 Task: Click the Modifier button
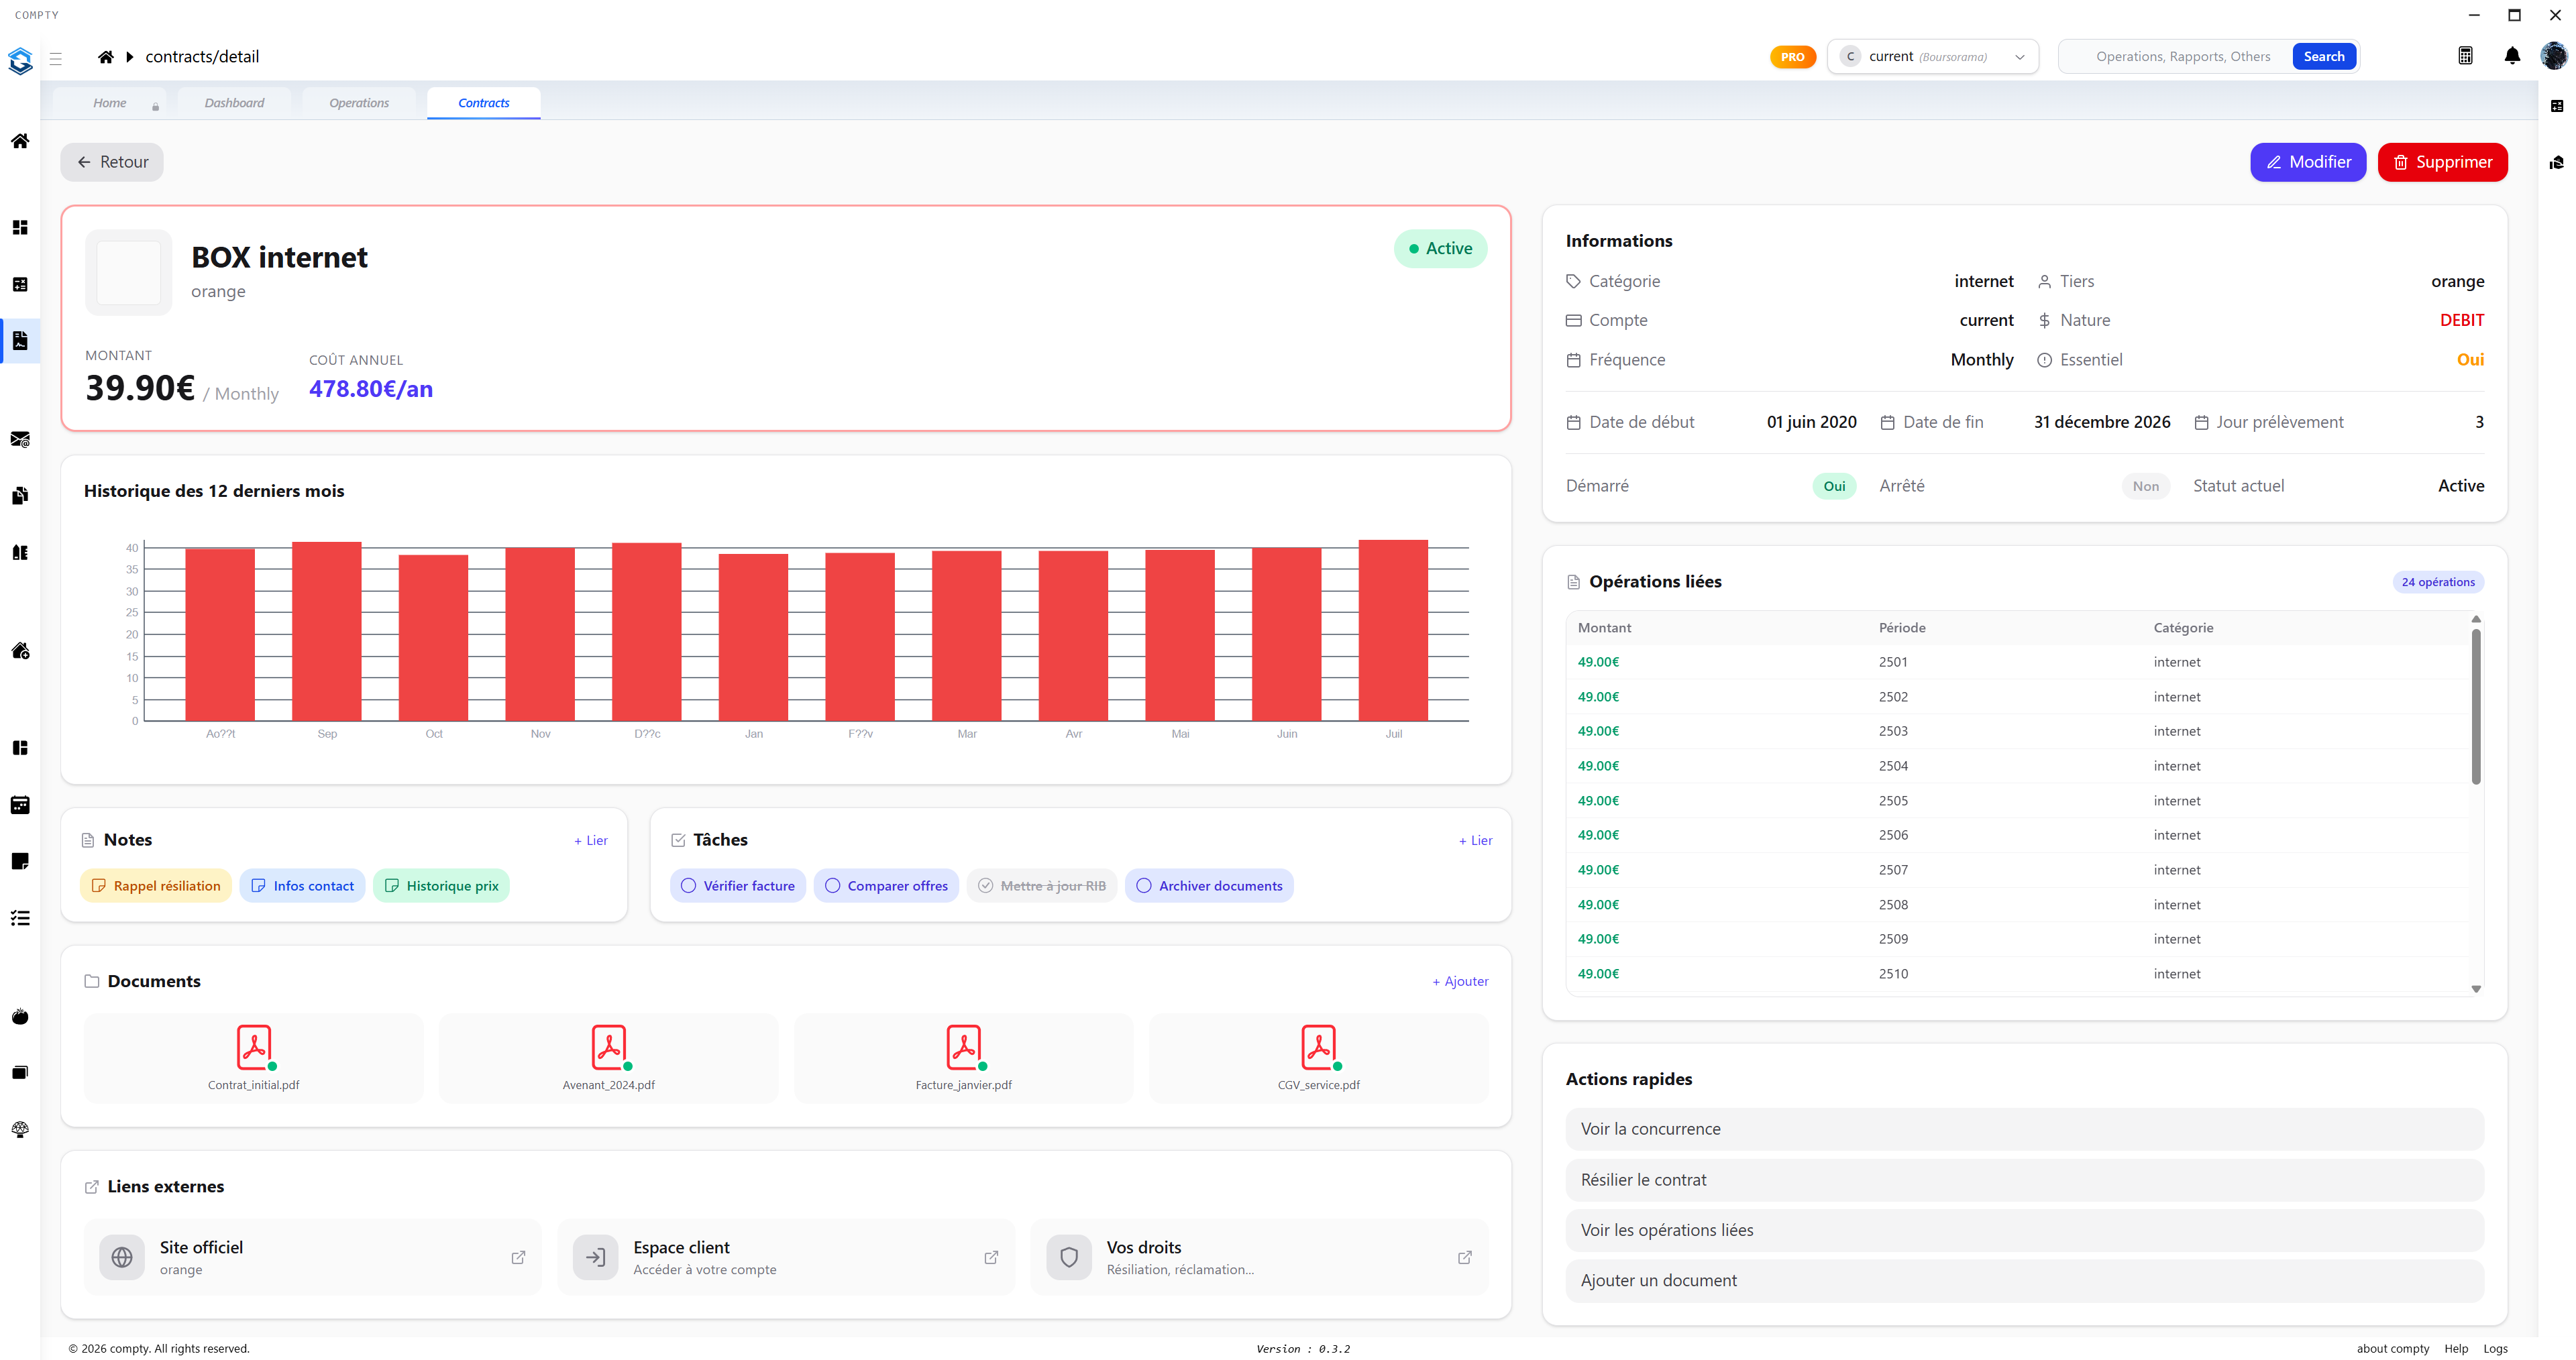[x=2308, y=162]
